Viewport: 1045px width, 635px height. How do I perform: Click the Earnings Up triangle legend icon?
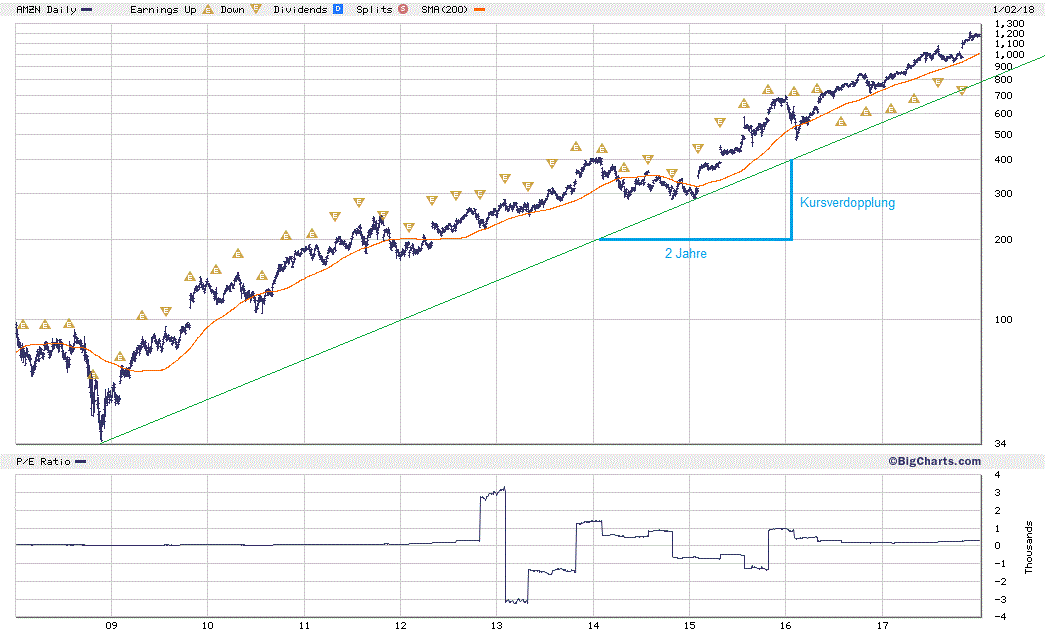click(x=208, y=9)
